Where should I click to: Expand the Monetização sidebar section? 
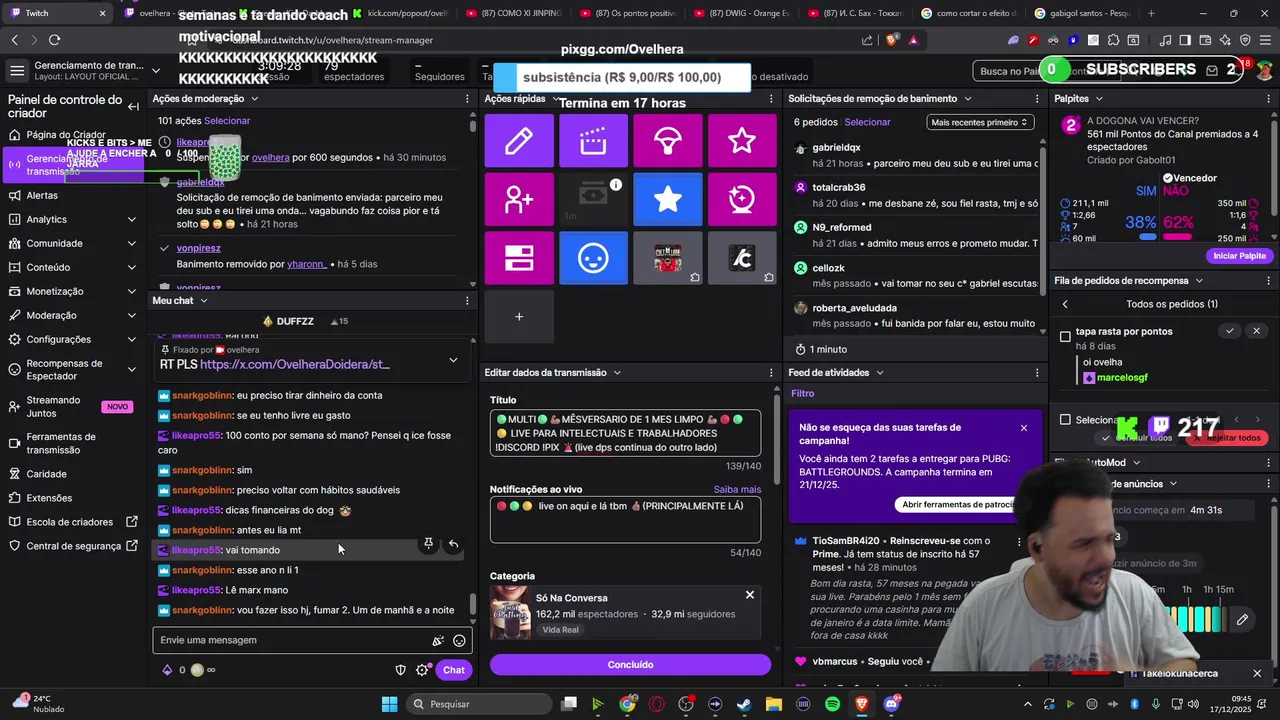tap(132, 291)
